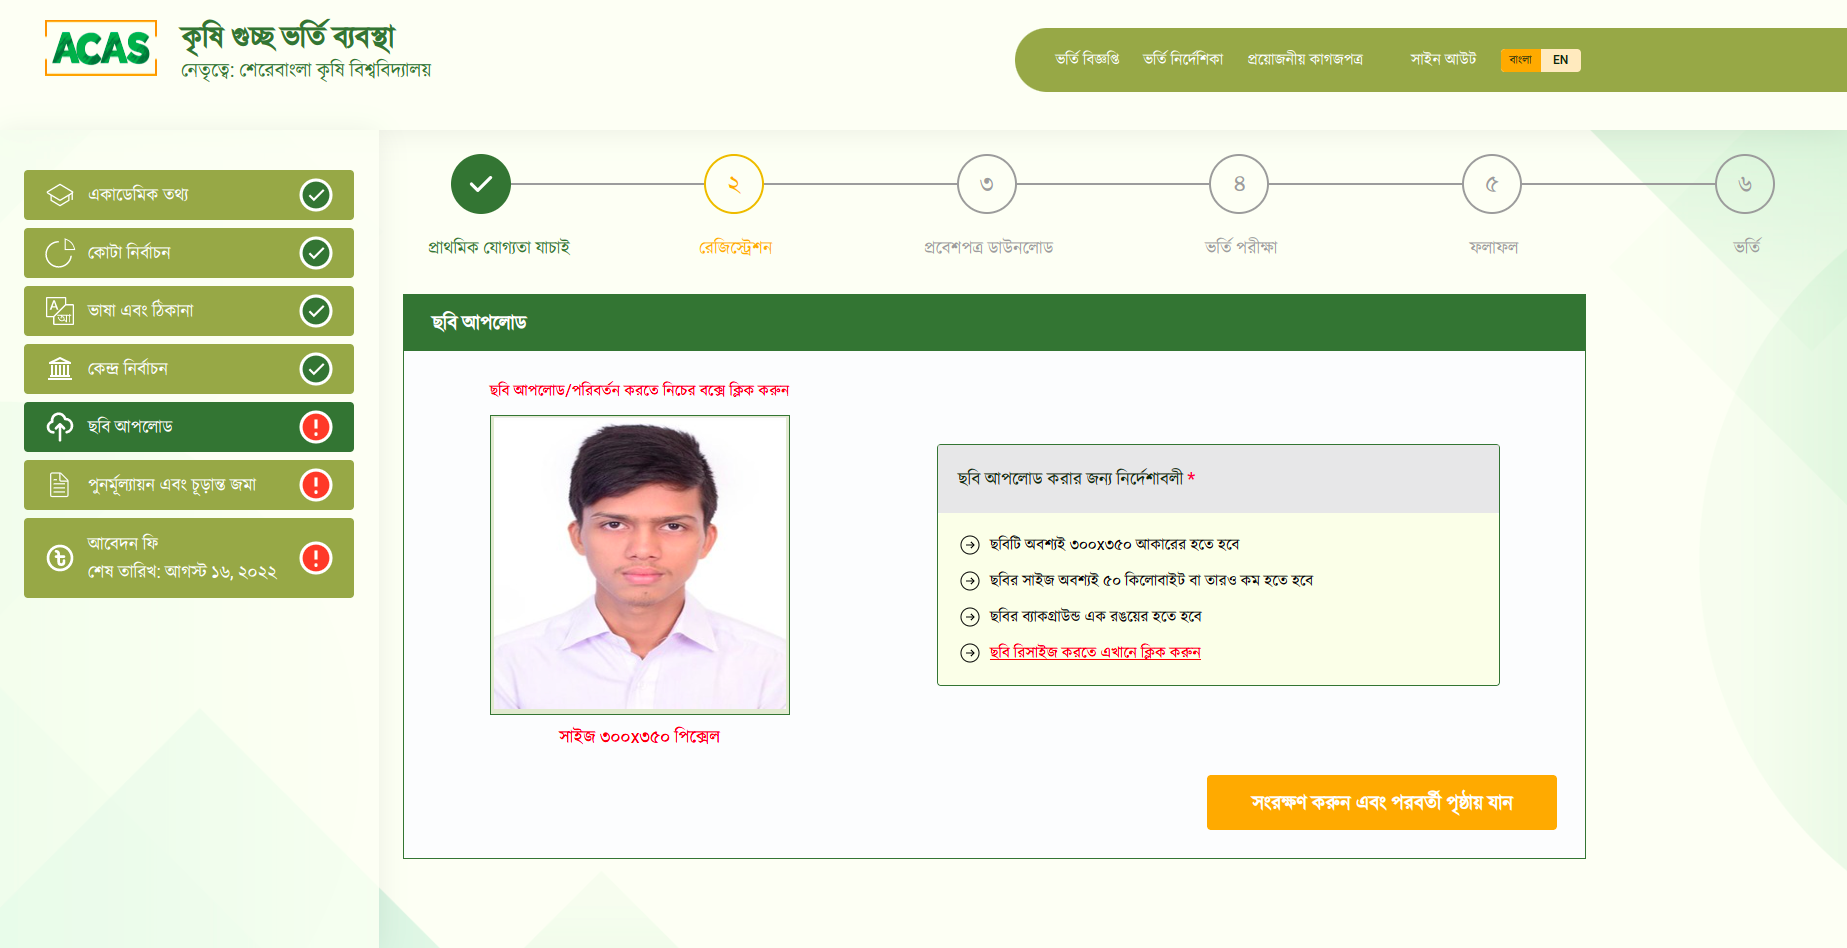Click সাইজ ৩০০x৩৫০ পিক্সেল caption
Screen dimensions: 1847x948
click(x=639, y=737)
